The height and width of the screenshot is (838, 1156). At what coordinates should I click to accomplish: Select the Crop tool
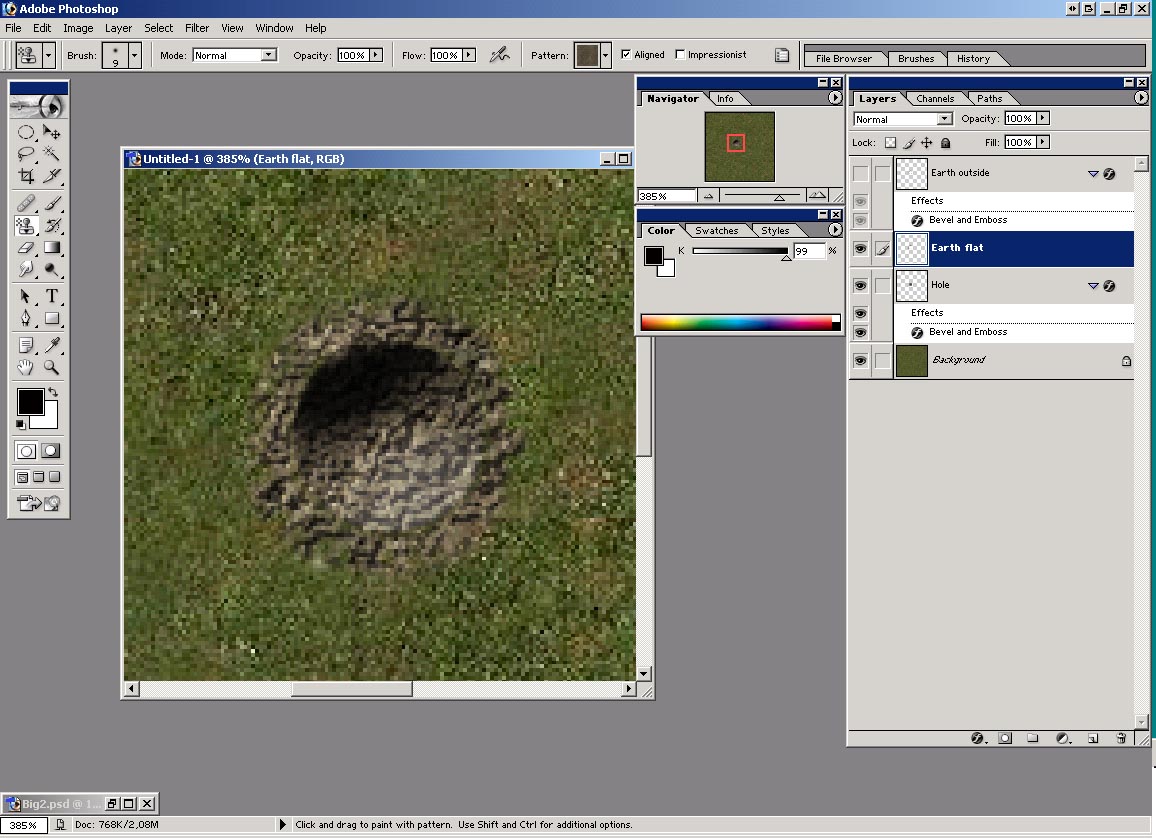[x=27, y=176]
